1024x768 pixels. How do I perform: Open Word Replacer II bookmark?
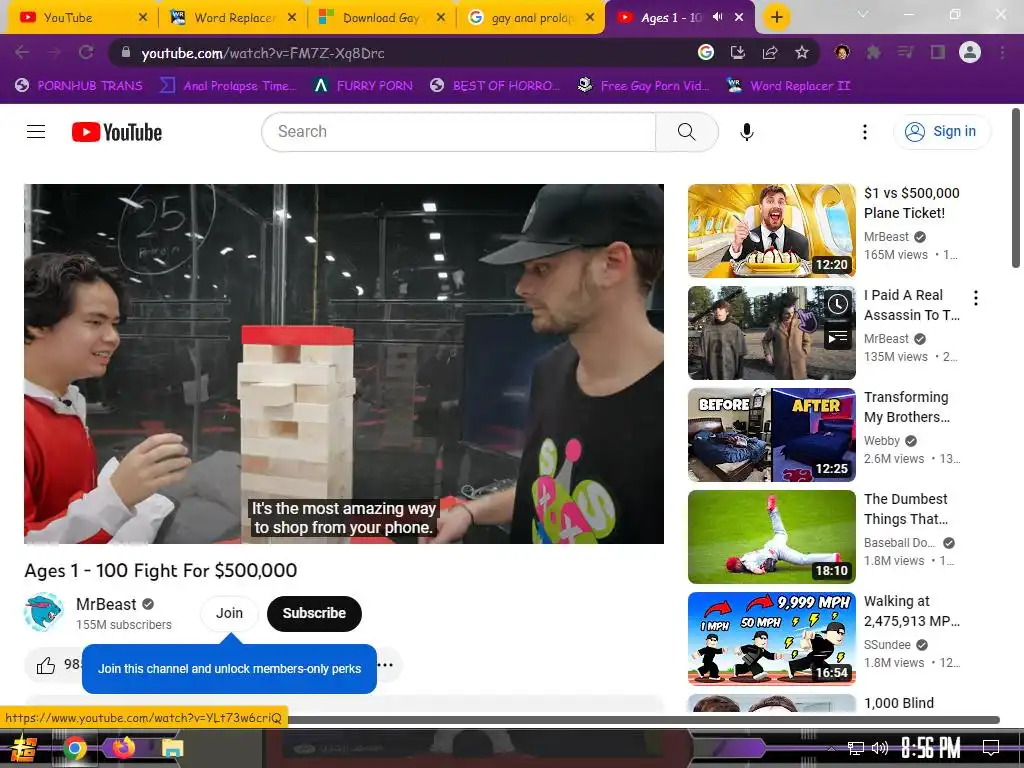coord(789,86)
